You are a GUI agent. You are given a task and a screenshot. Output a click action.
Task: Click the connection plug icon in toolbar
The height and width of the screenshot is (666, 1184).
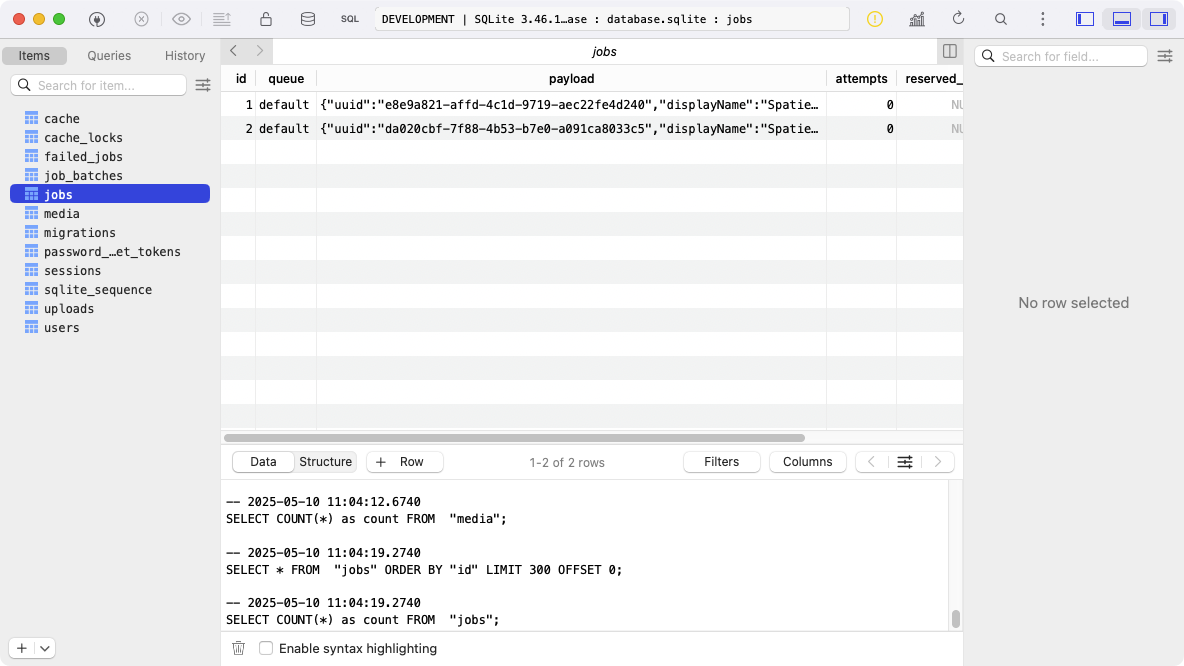coord(97,19)
